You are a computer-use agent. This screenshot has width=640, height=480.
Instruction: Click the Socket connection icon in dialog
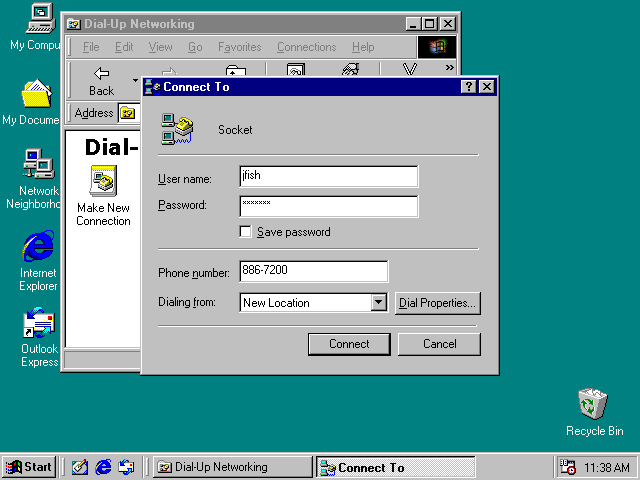[x=177, y=129]
